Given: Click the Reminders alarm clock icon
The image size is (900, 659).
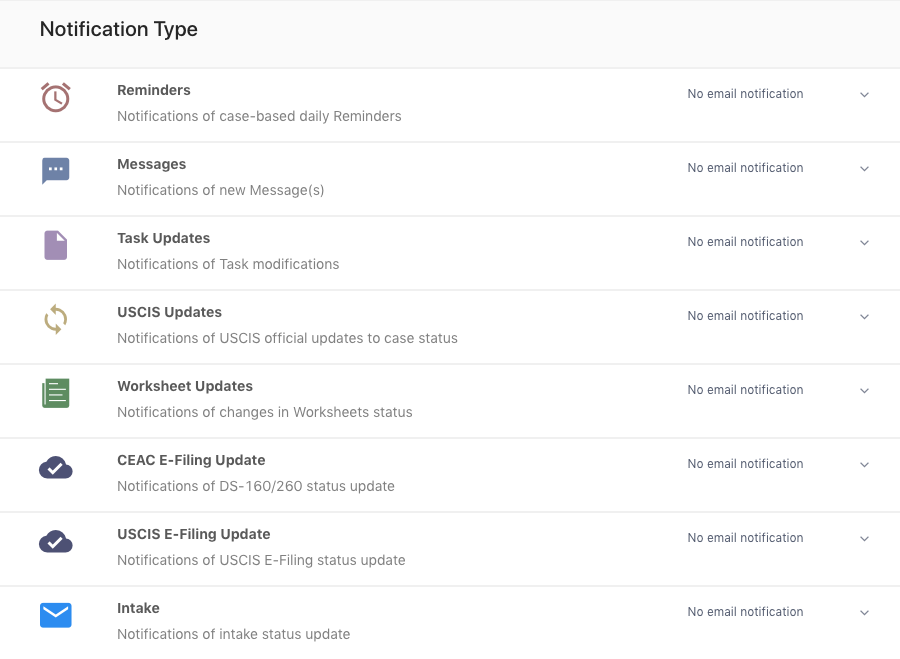Looking at the screenshot, I should pos(56,97).
